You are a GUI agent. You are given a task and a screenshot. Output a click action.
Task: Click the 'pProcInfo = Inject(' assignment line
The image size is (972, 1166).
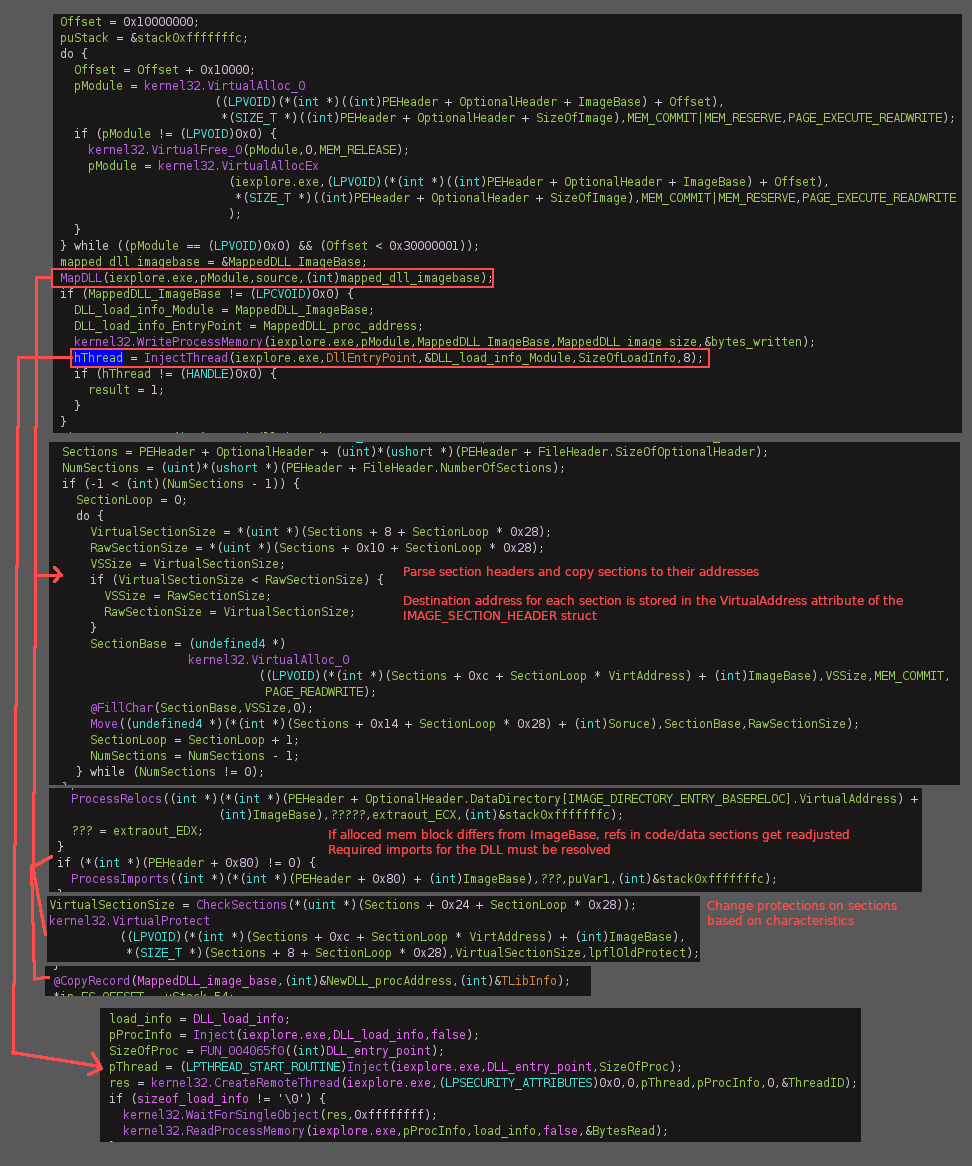click(294, 1034)
